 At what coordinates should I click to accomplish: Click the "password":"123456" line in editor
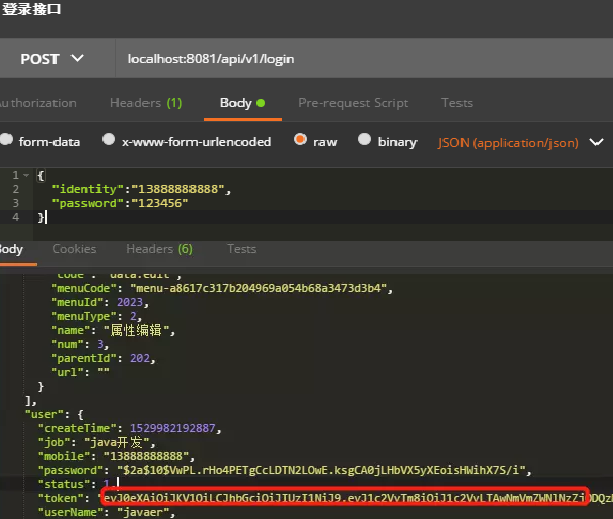pos(120,203)
